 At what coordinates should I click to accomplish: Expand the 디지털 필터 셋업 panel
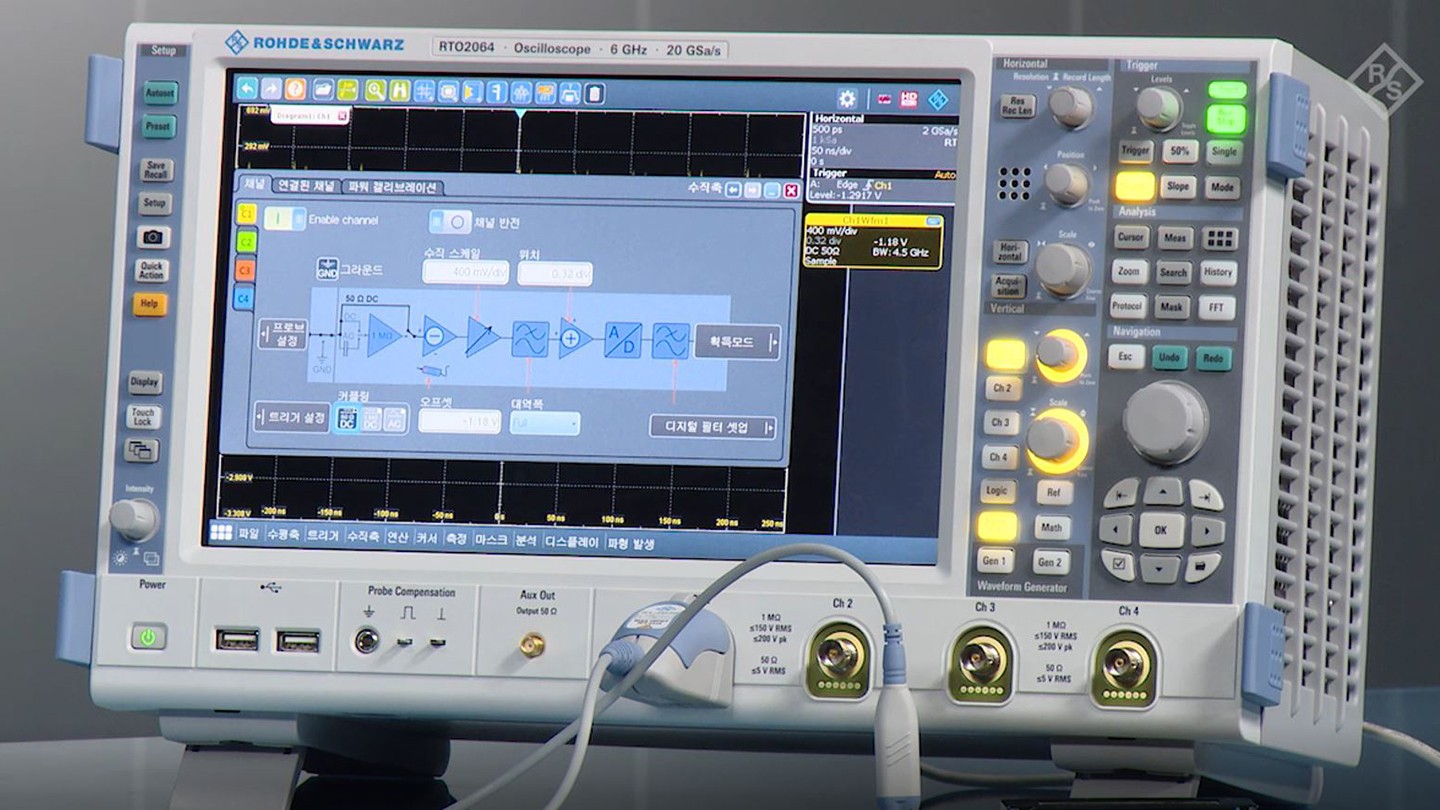[712, 427]
